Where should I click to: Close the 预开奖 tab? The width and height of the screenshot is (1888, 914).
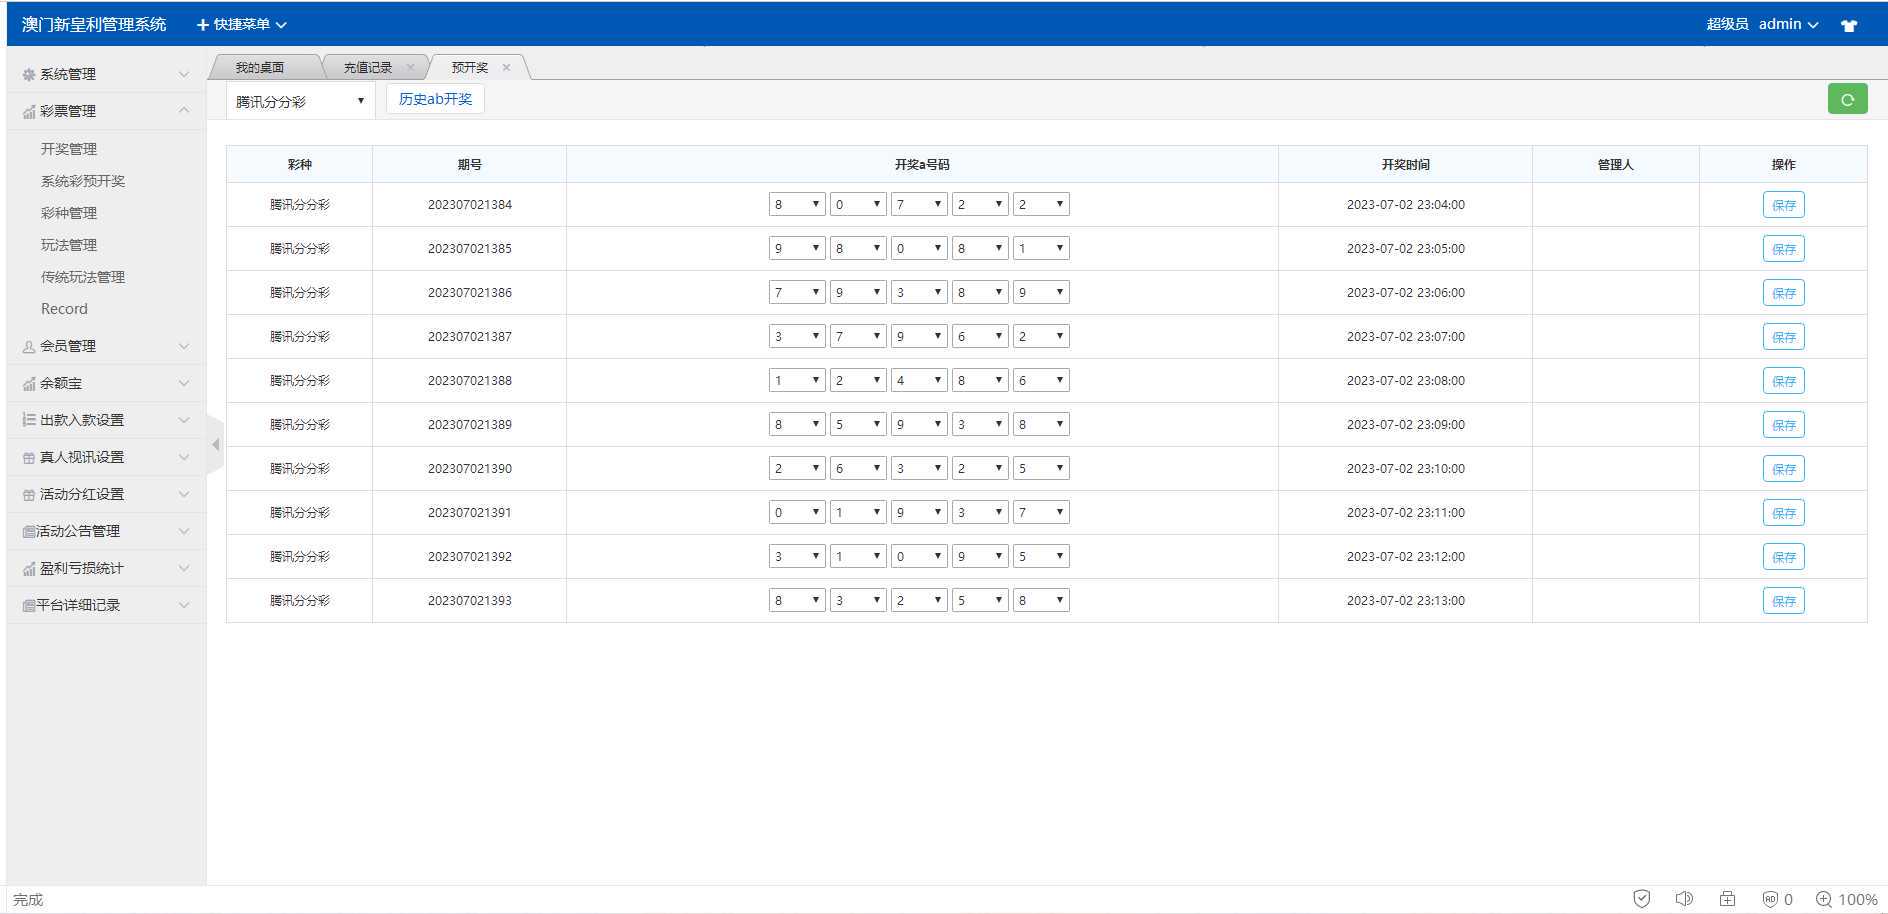point(506,67)
